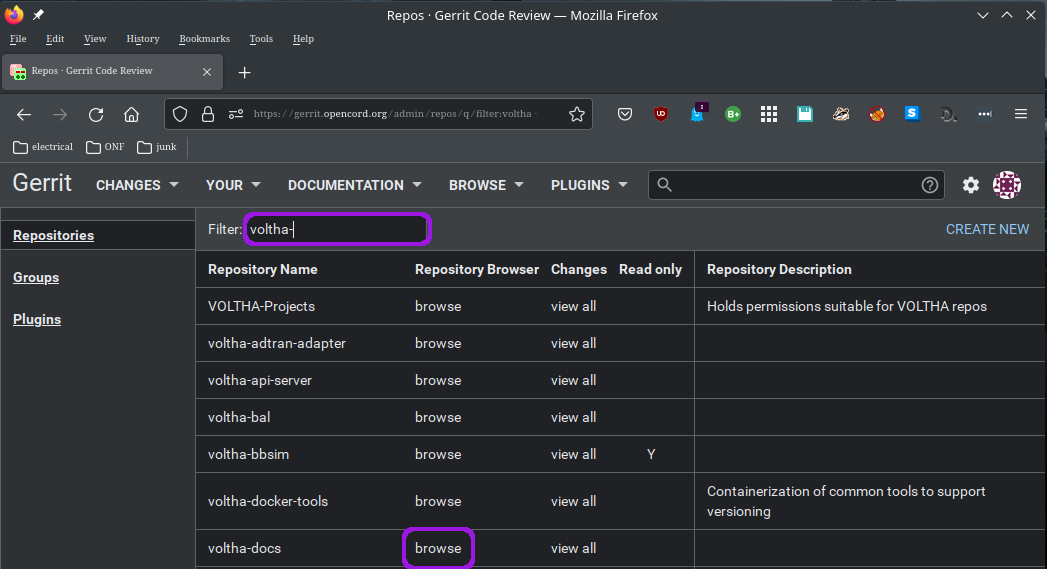Open the uBlock Origin extension
Screen dimensions: 1047x569
(x=661, y=114)
